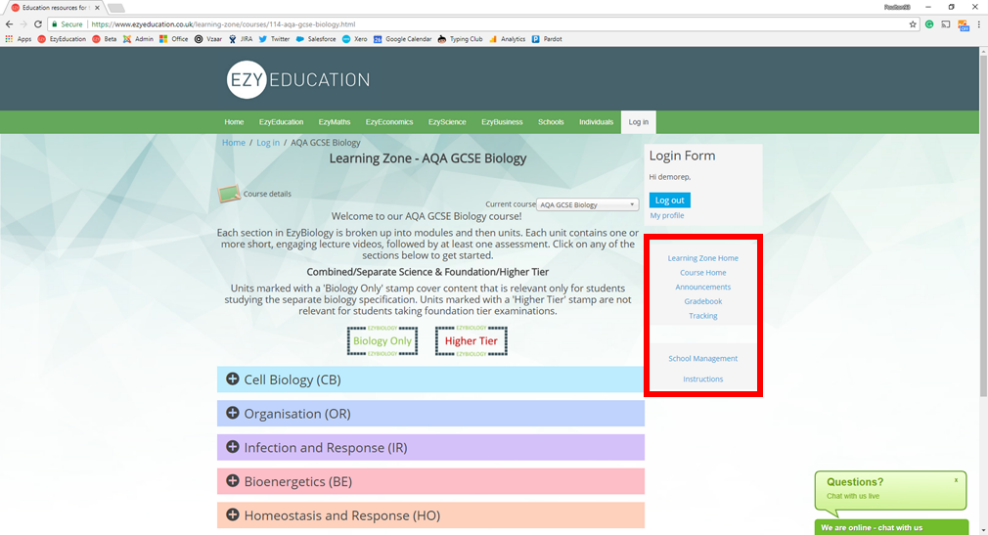The image size is (988, 535).
Task: Open a new browser tab
Action: [117, 8]
